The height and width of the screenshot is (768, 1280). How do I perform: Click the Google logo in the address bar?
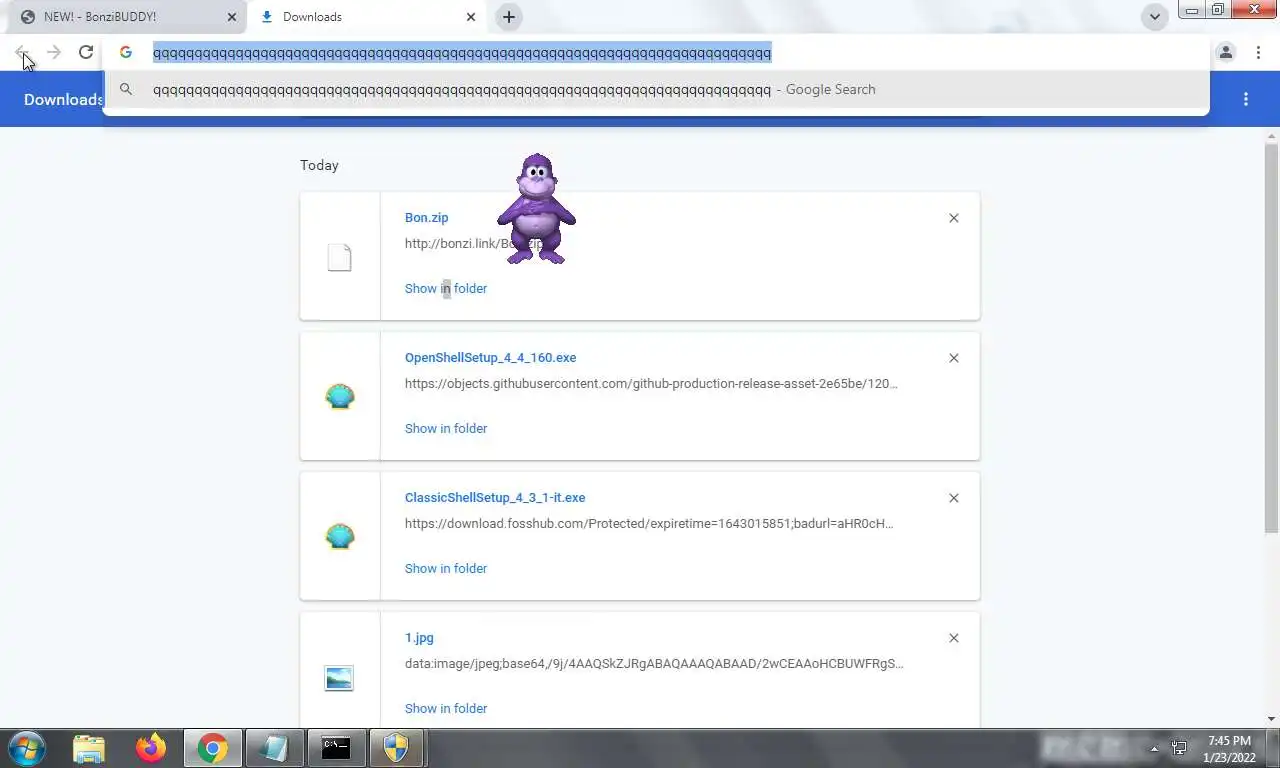pos(126,53)
